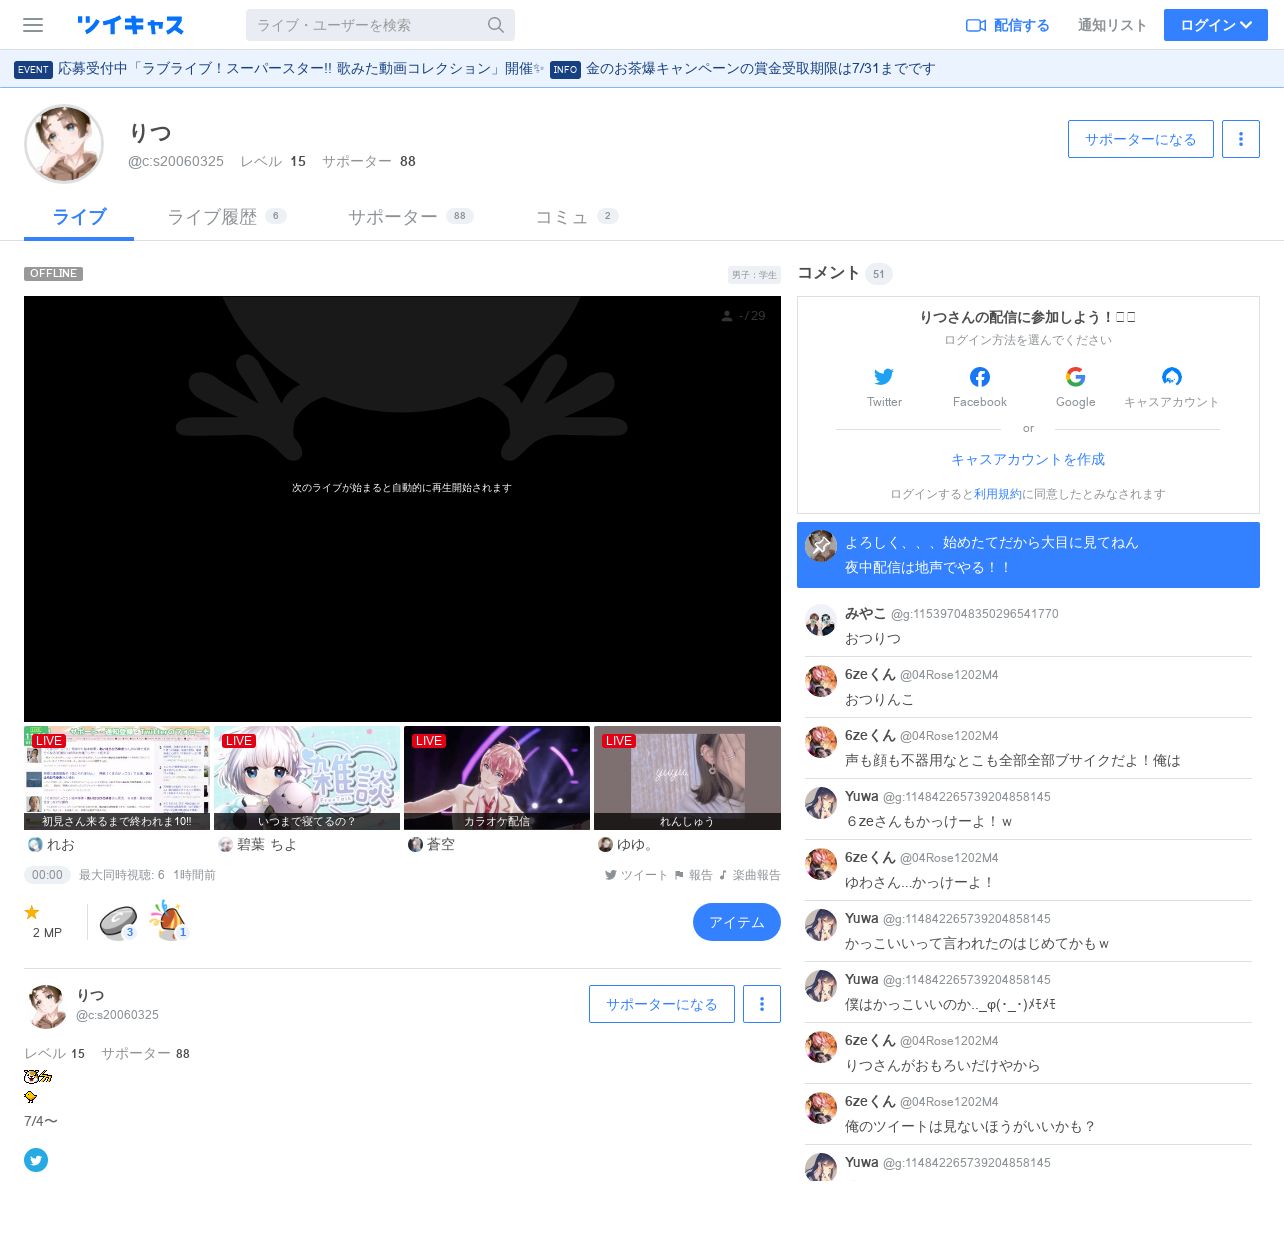Screen dimensions: 1284x1245
Task: Open the hamburger menu icon
Action: 33,25
